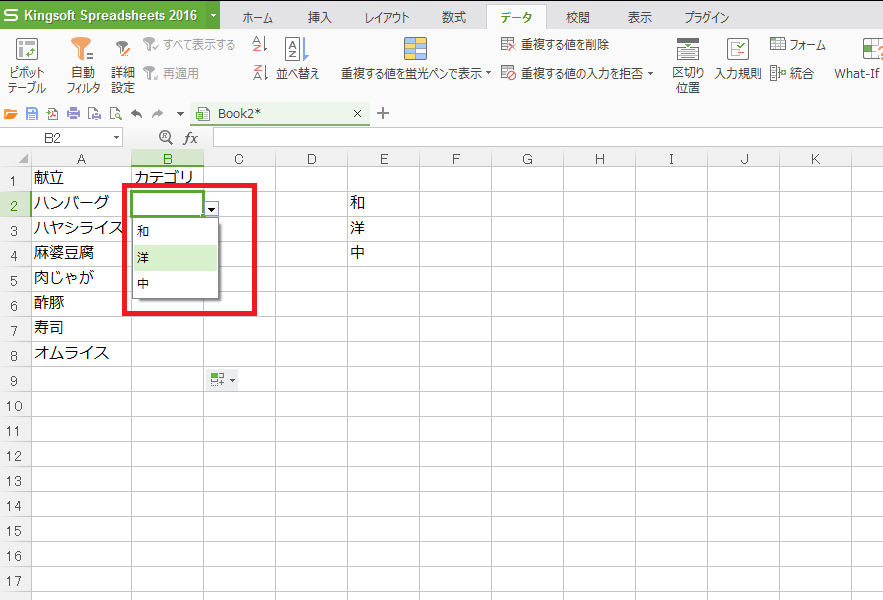Viewport: 883px width, 600px height.
Task: Switch to the プラグイン tab
Action: pos(706,17)
